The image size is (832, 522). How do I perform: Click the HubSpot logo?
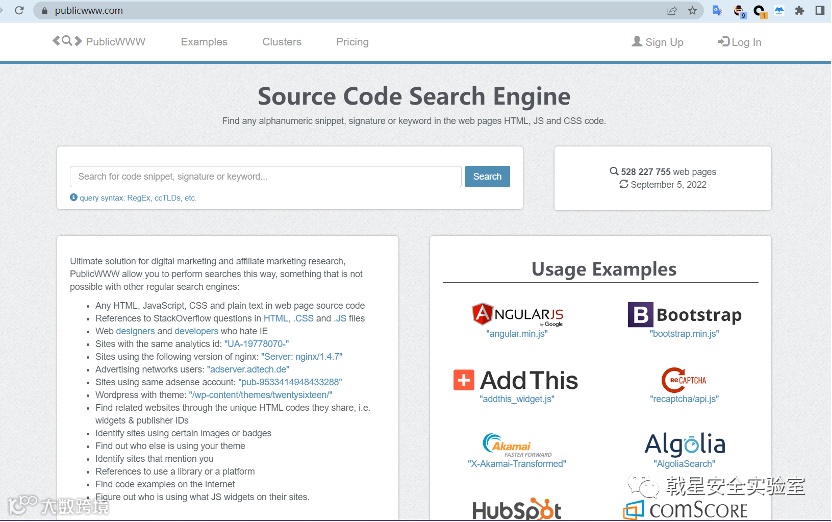[517, 509]
